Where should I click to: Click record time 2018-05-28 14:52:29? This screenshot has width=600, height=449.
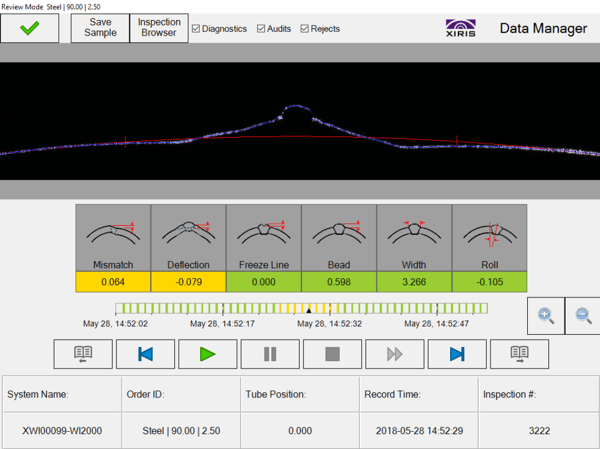pyautogui.click(x=419, y=431)
